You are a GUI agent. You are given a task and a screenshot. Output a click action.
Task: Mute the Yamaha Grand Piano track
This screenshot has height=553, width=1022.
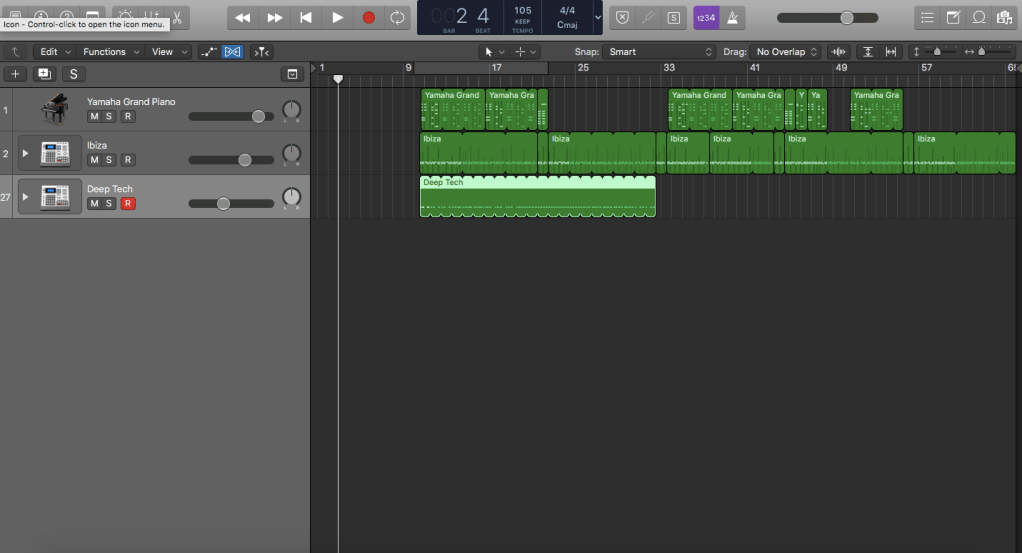pos(94,117)
